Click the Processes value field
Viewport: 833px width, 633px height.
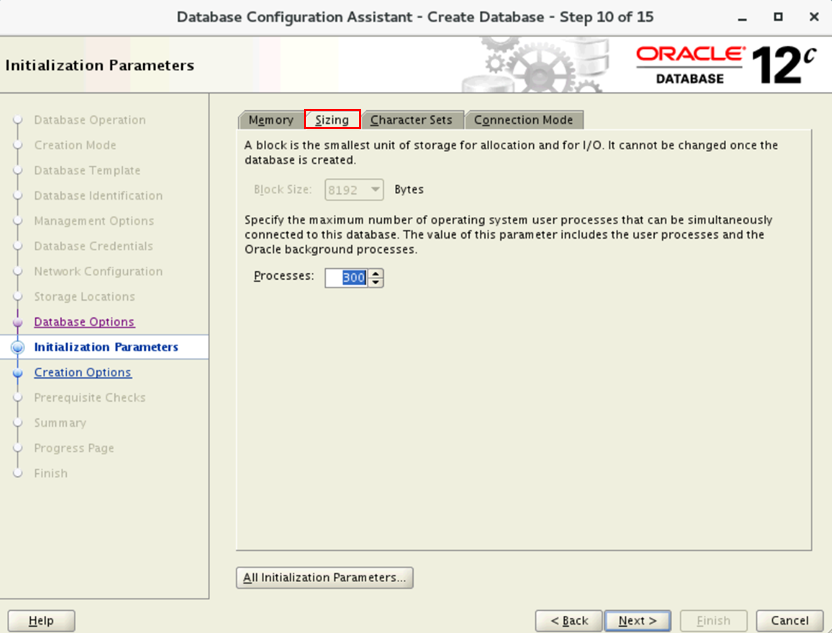(x=346, y=278)
